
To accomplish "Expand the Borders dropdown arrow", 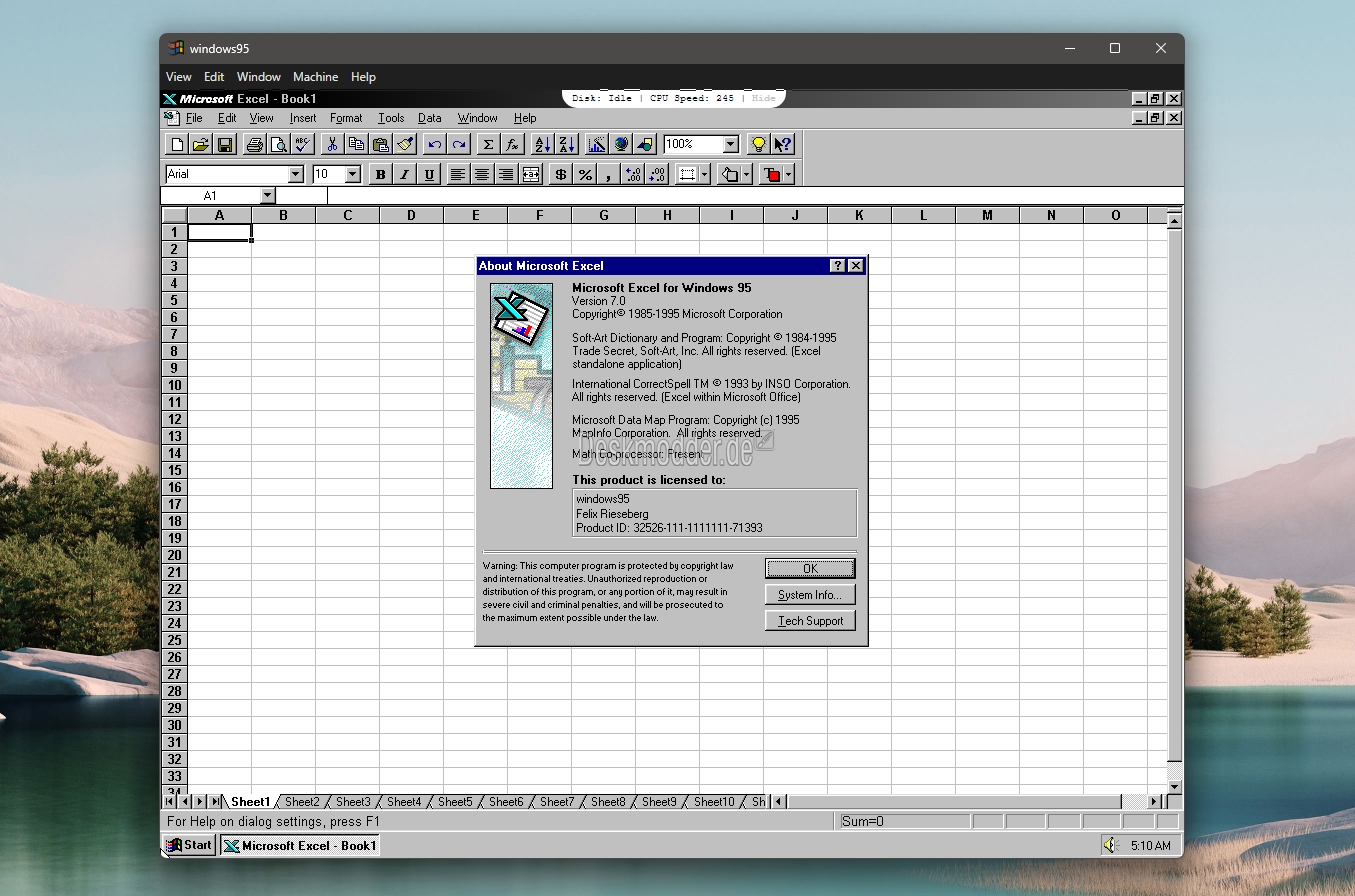I will (704, 174).
